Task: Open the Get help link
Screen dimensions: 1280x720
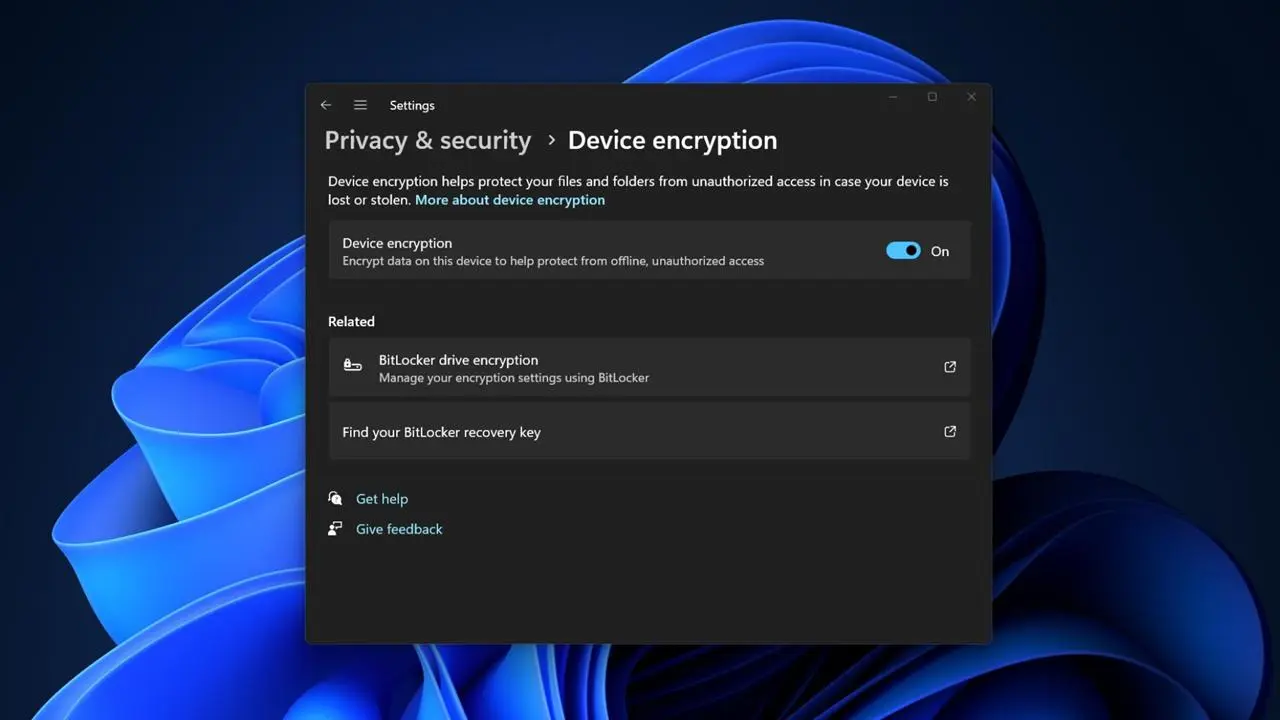Action: pyautogui.click(x=382, y=499)
